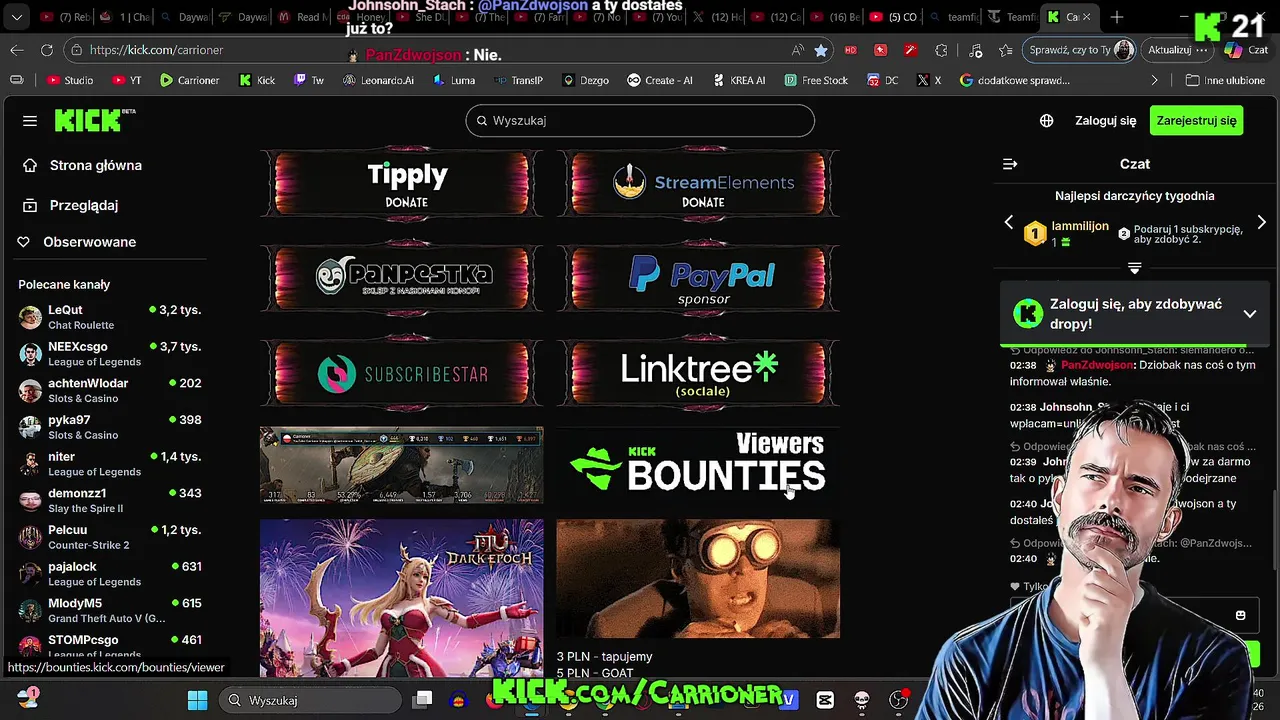The image size is (1280, 720).
Task: Open Tipply donate banner
Action: 402,183
